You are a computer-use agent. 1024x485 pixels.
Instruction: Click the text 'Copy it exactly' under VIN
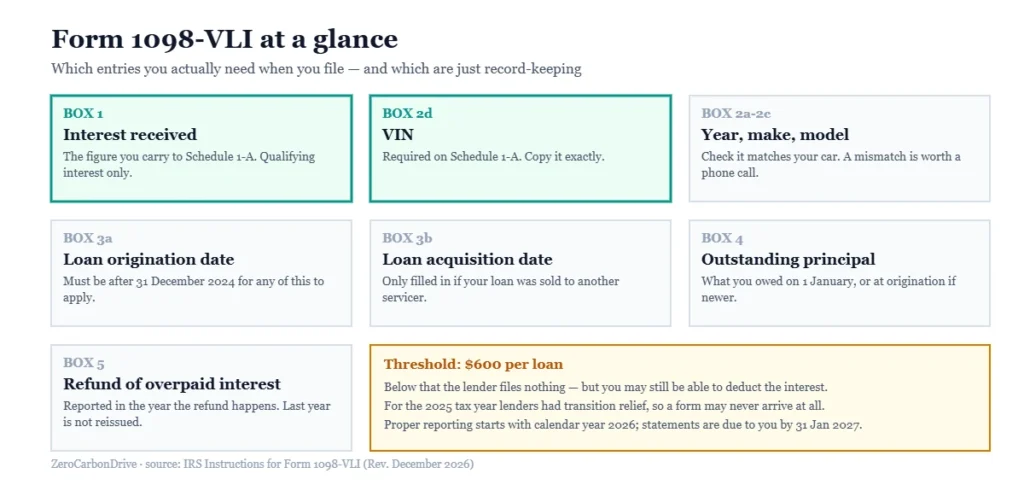566,157
